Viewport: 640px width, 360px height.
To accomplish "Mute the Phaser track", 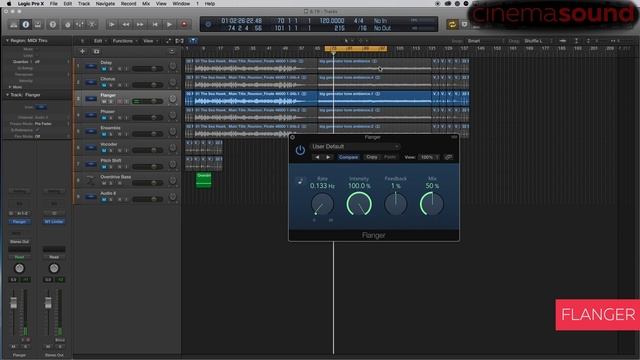I will coord(104,118).
